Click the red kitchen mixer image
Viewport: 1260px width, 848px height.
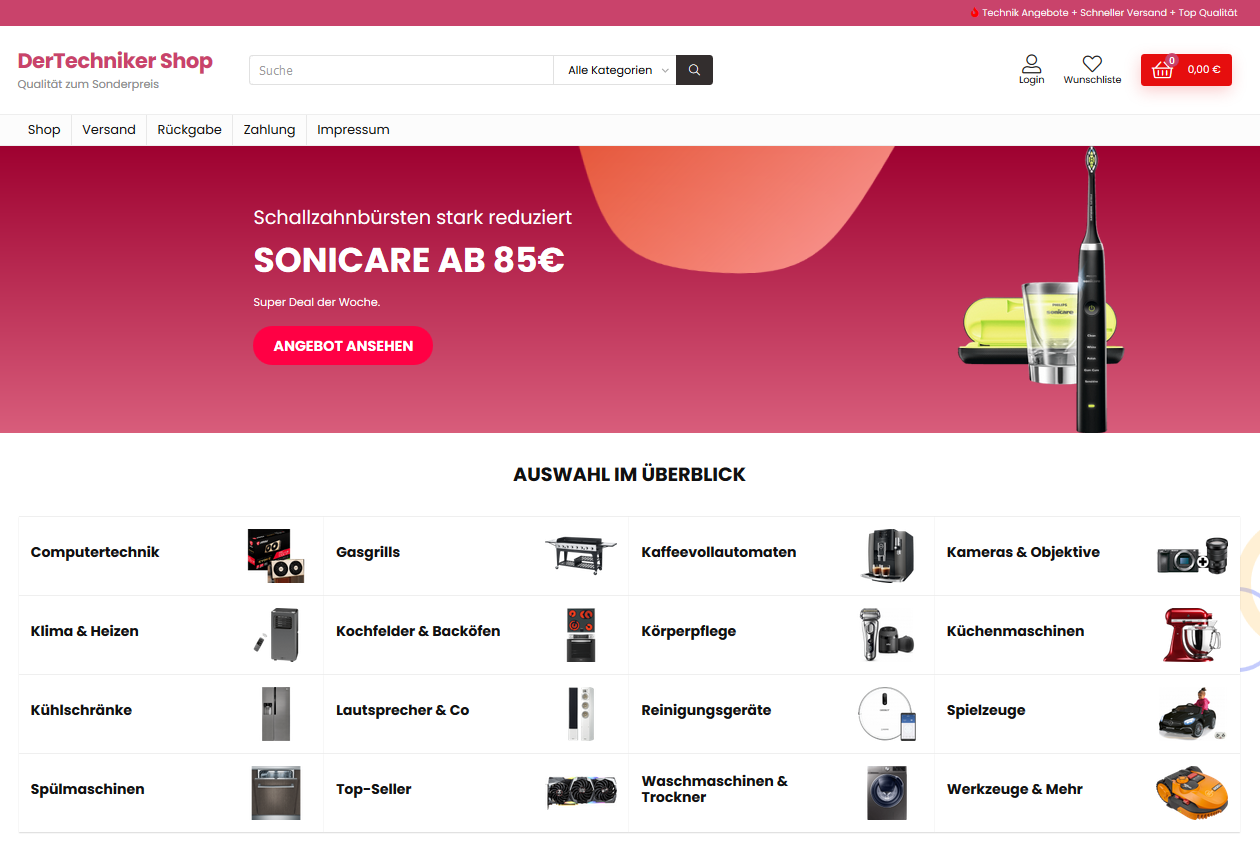tap(1192, 634)
